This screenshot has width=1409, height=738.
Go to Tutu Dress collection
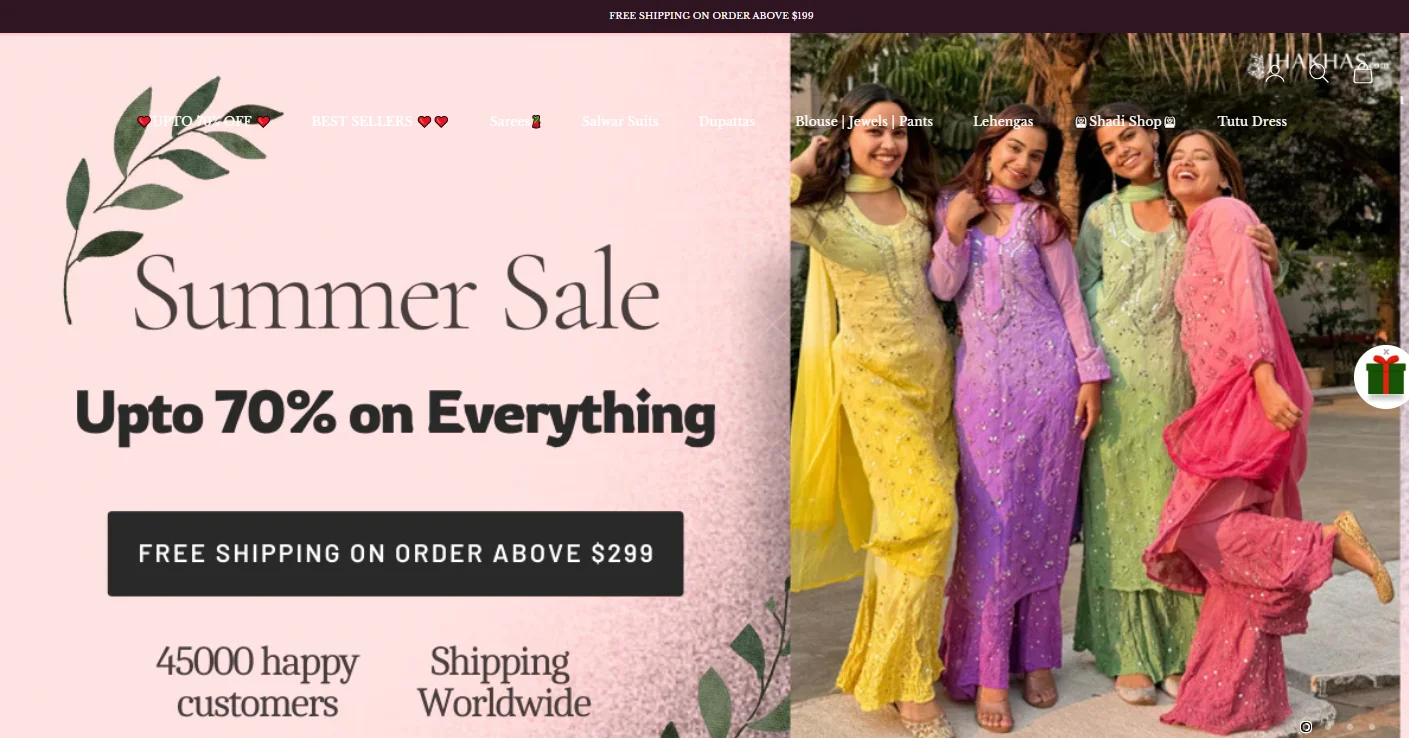click(1252, 121)
